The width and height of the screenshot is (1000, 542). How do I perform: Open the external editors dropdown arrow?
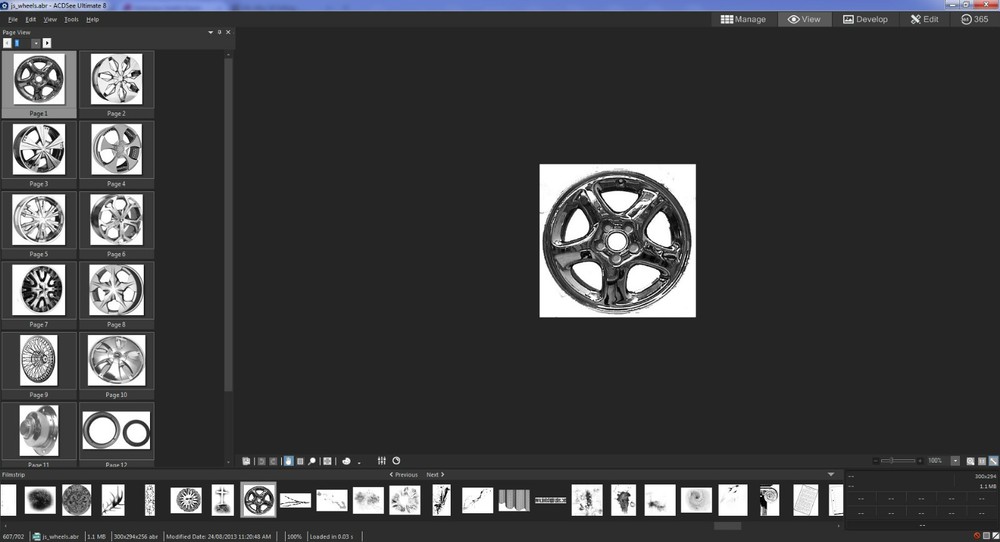(x=359, y=462)
